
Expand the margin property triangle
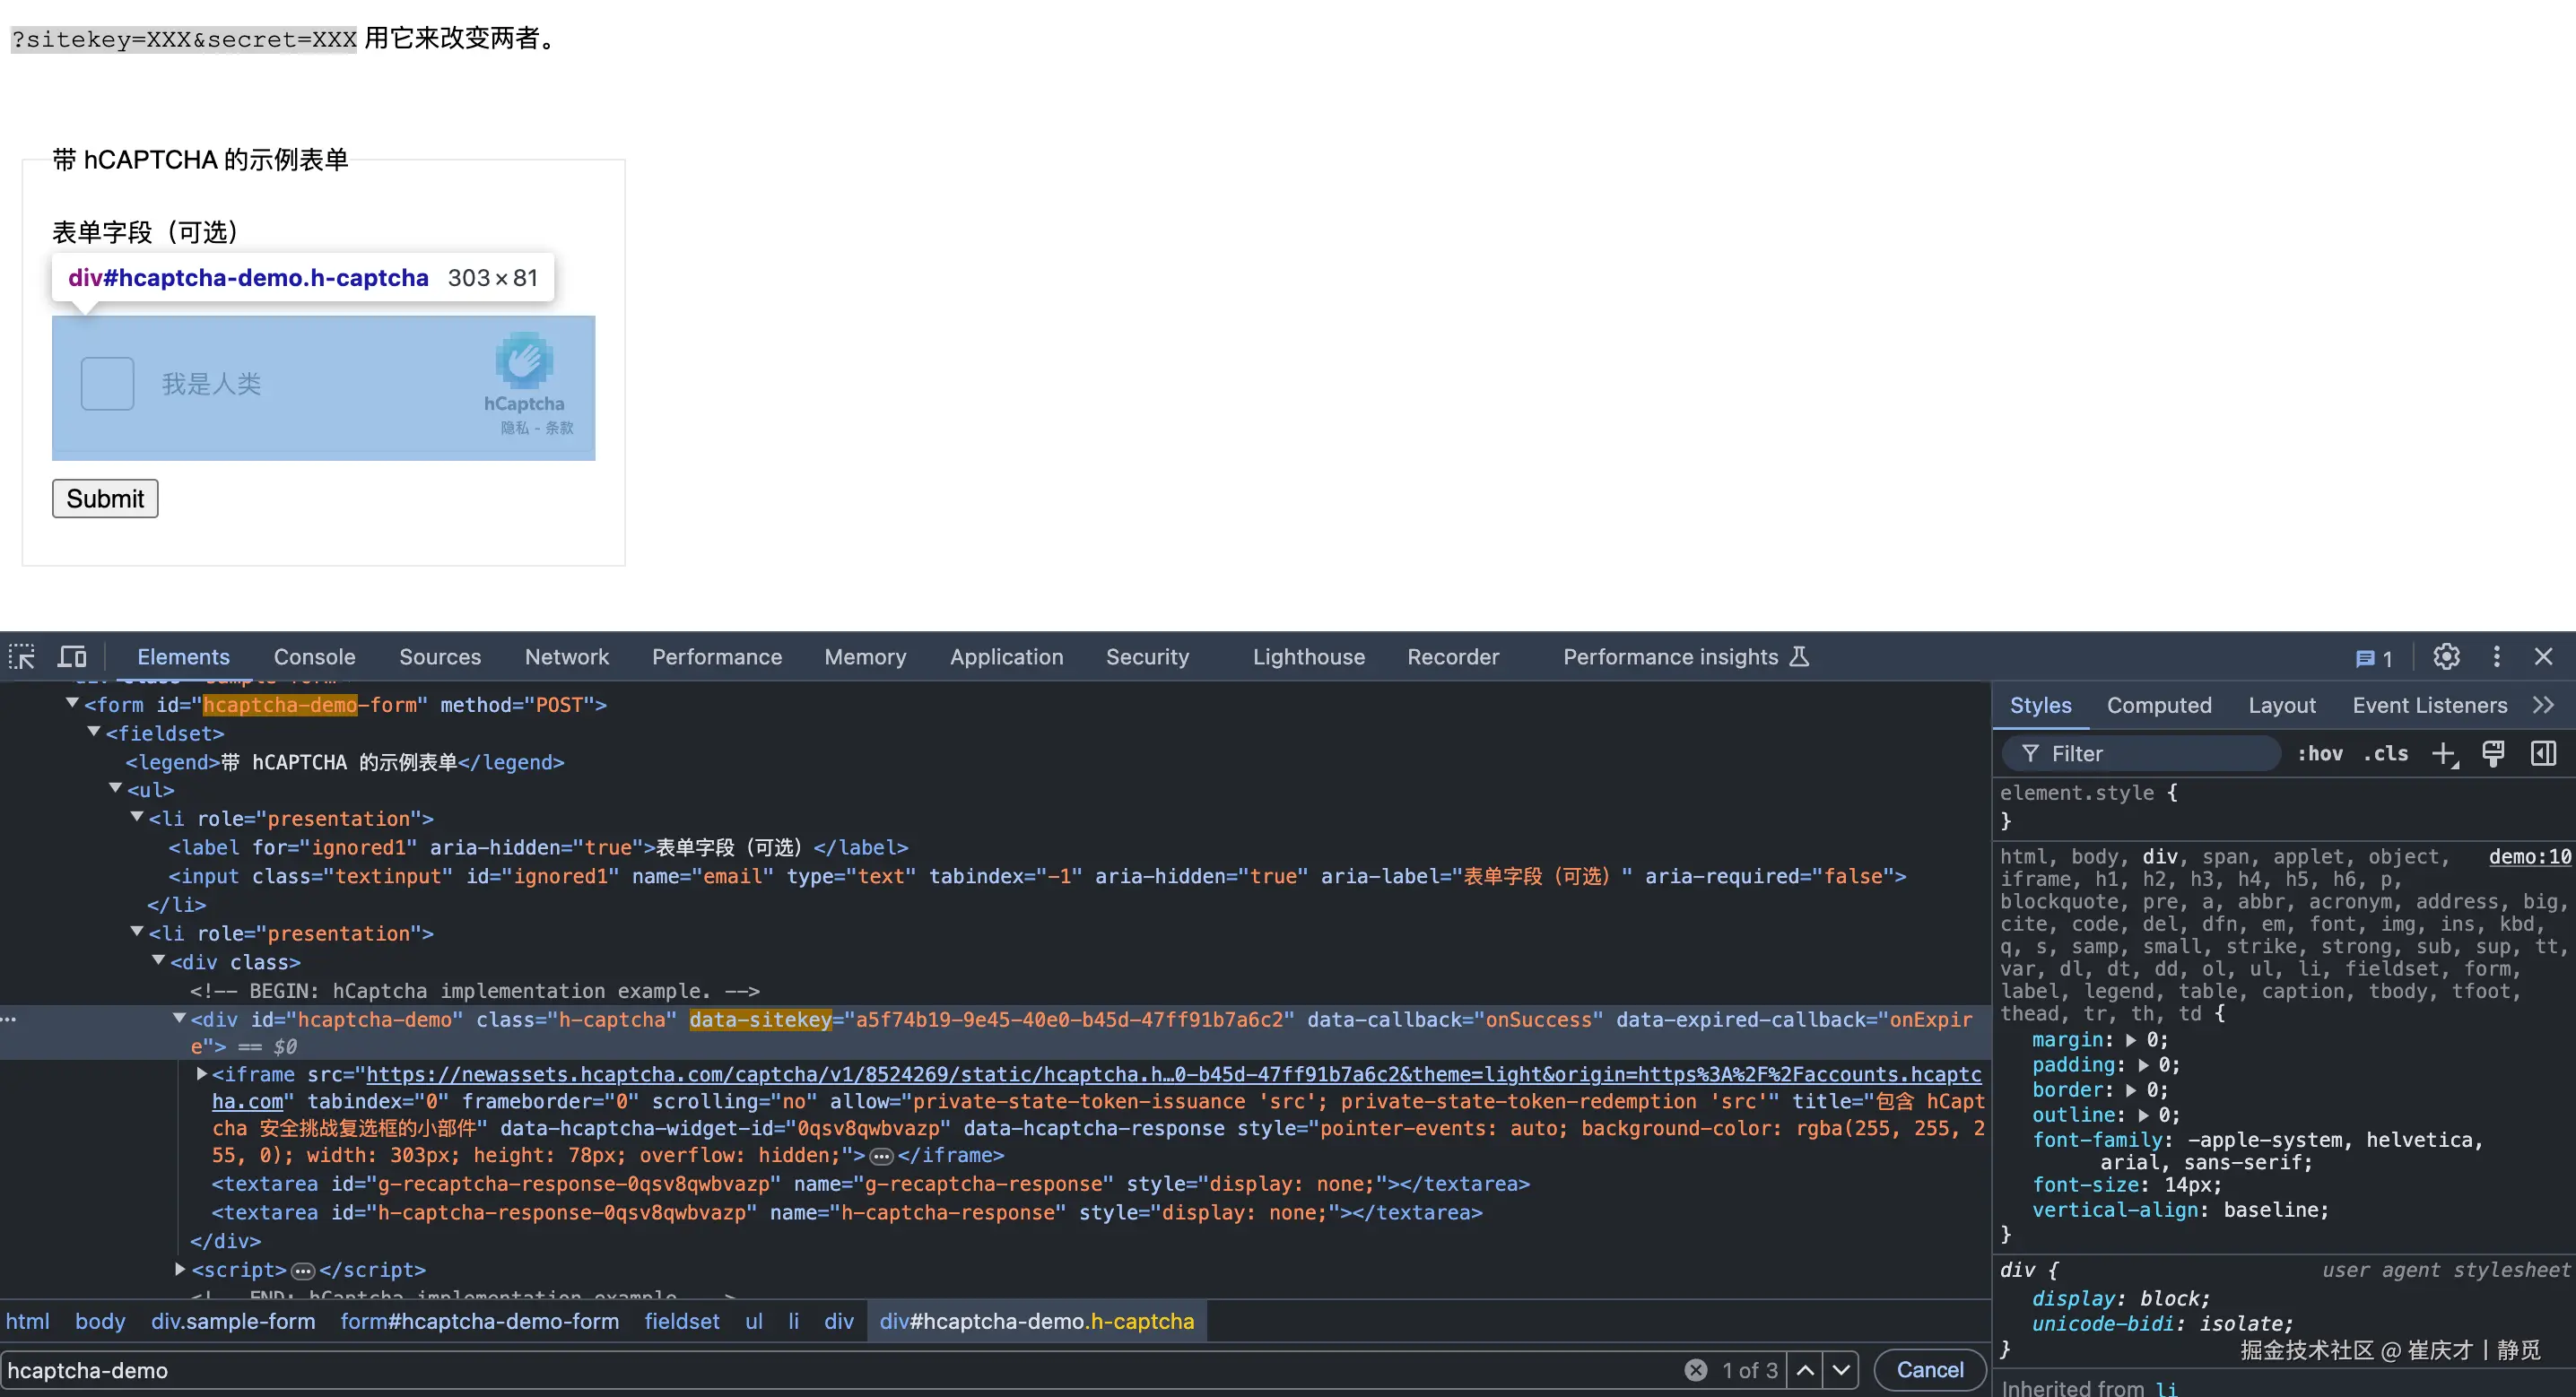2131,1040
